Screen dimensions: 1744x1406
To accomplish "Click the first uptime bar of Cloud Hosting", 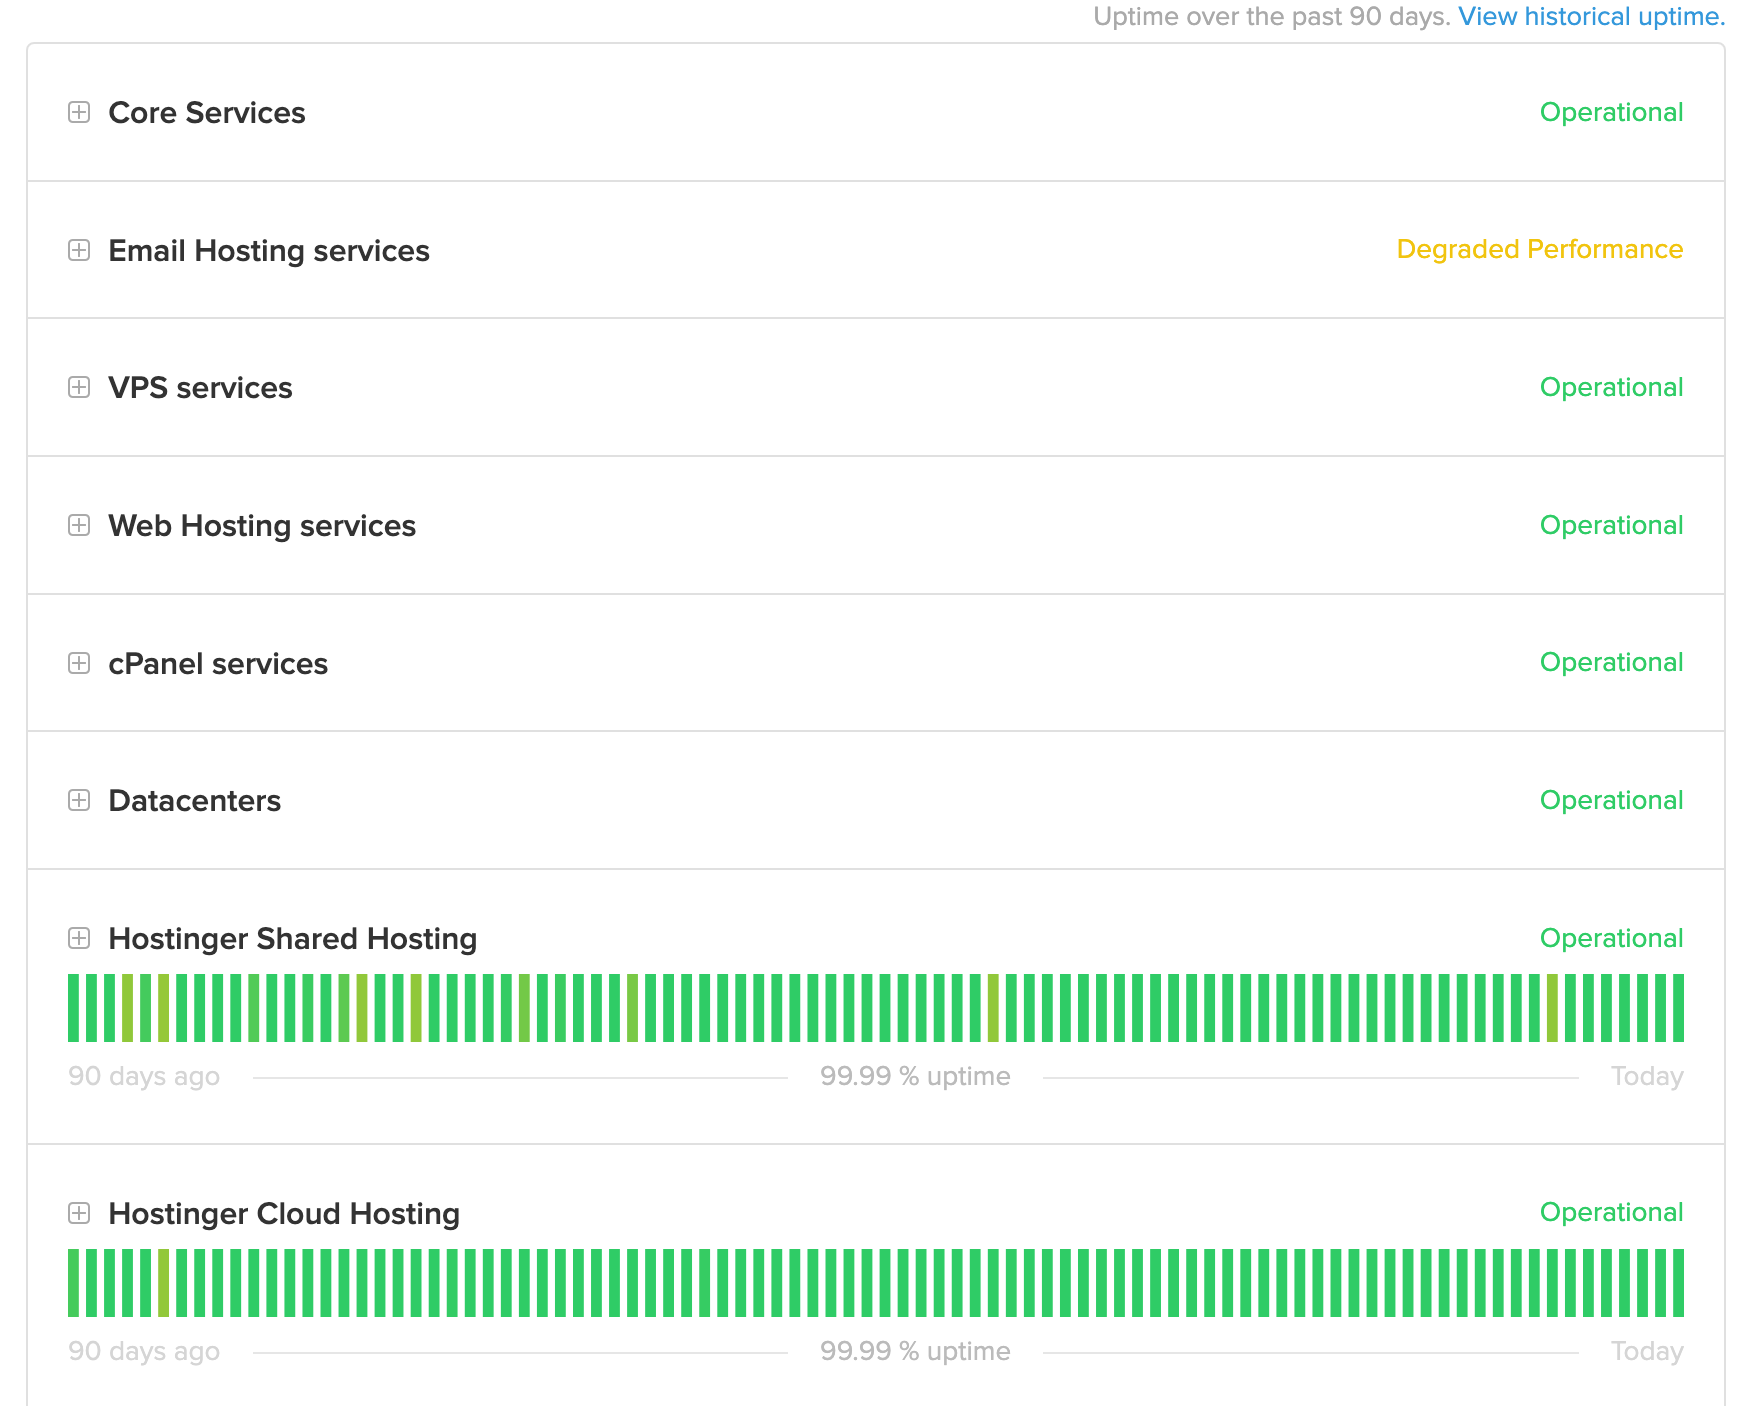I will 73,1283.
